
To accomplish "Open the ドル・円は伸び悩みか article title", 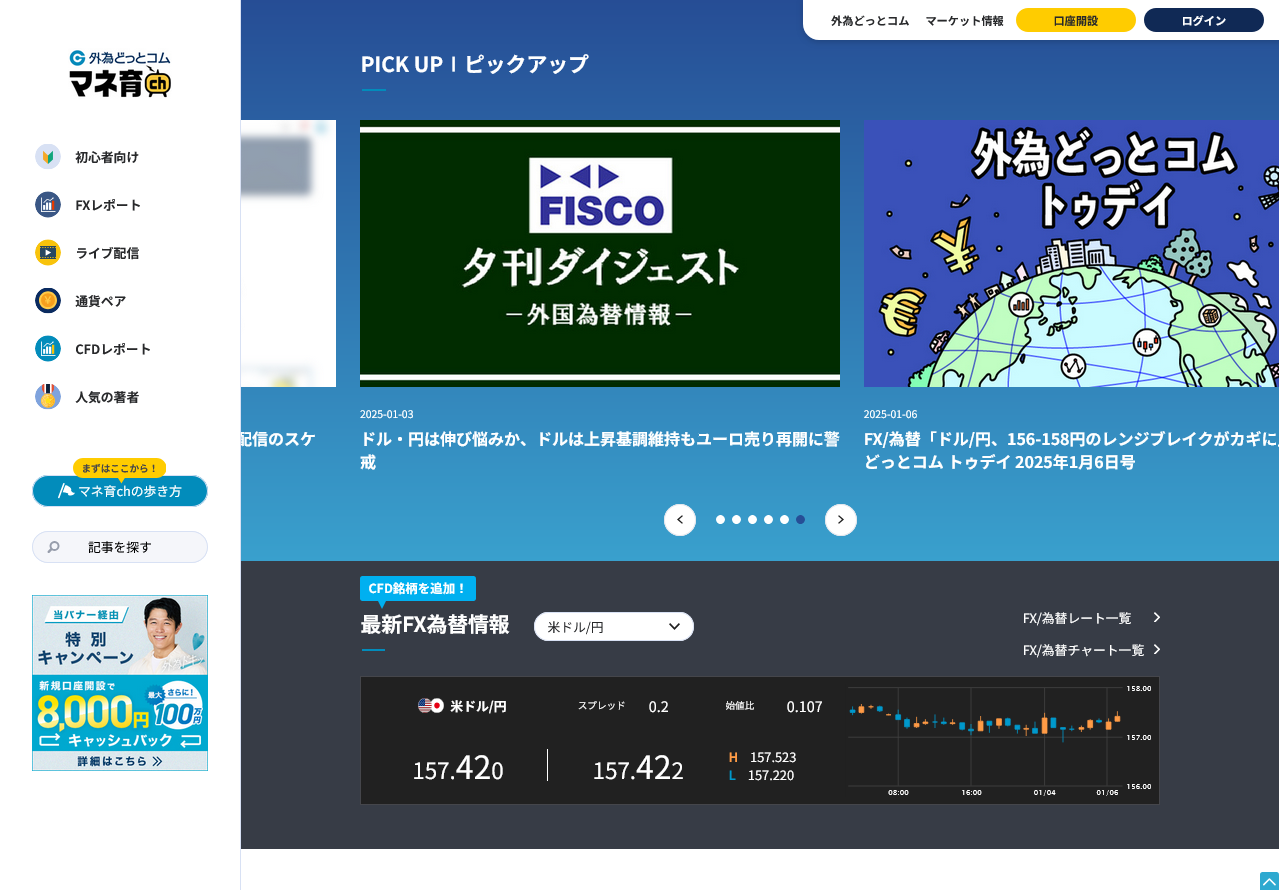I will [600, 451].
